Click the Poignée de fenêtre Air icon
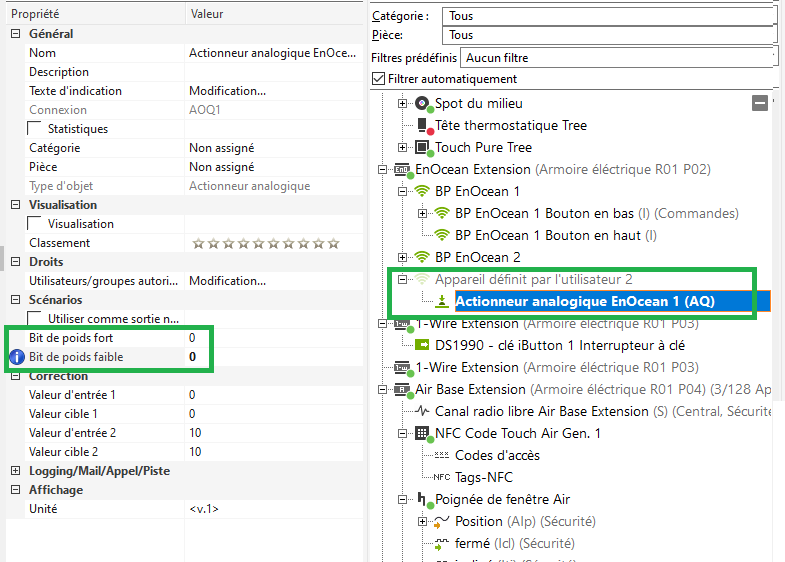 click(x=423, y=500)
